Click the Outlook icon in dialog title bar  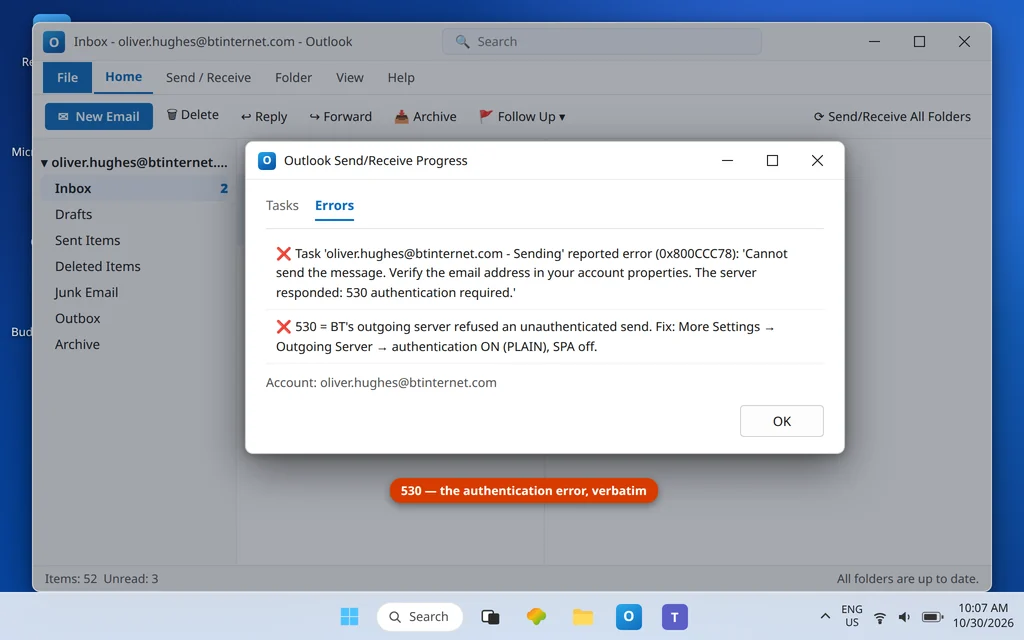[266, 161]
